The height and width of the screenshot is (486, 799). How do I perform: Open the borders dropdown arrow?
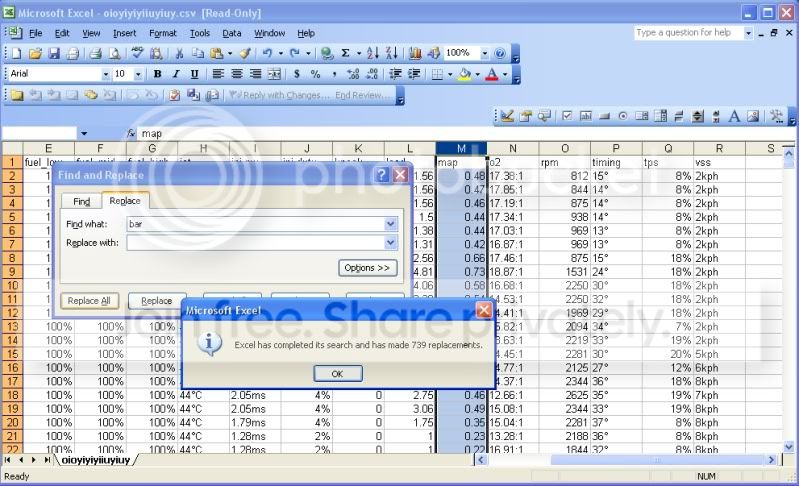click(450, 74)
